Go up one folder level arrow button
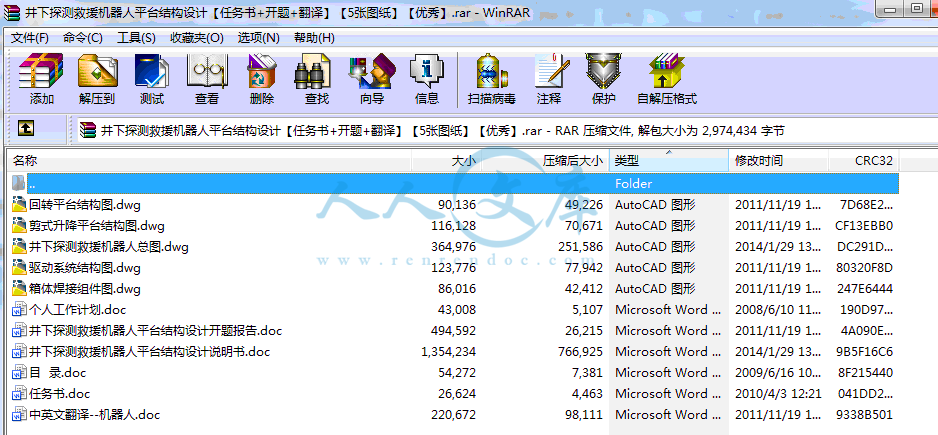 coord(26,127)
